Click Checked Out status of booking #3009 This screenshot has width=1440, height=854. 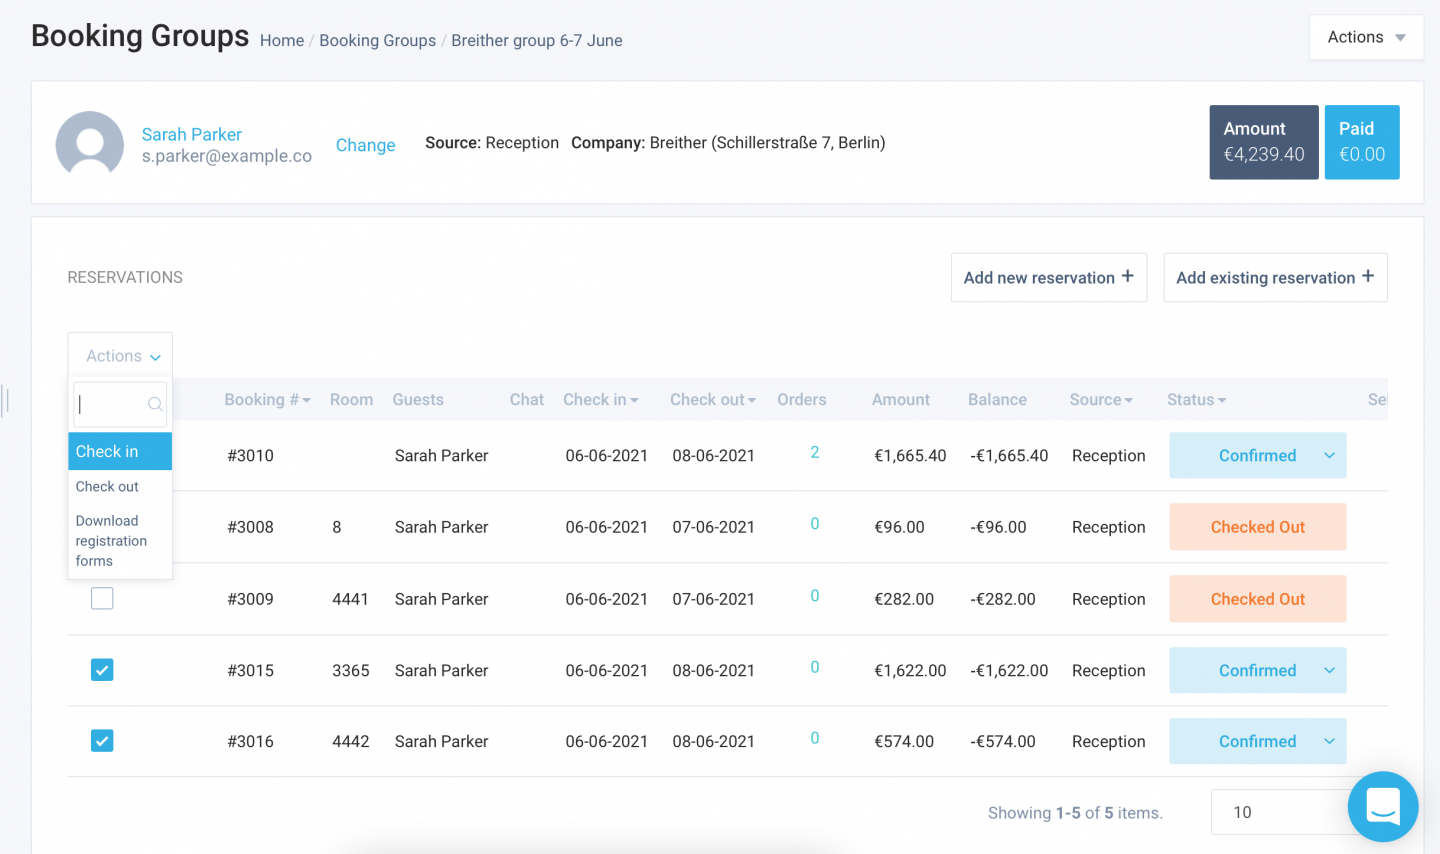pyautogui.click(x=1258, y=599)
